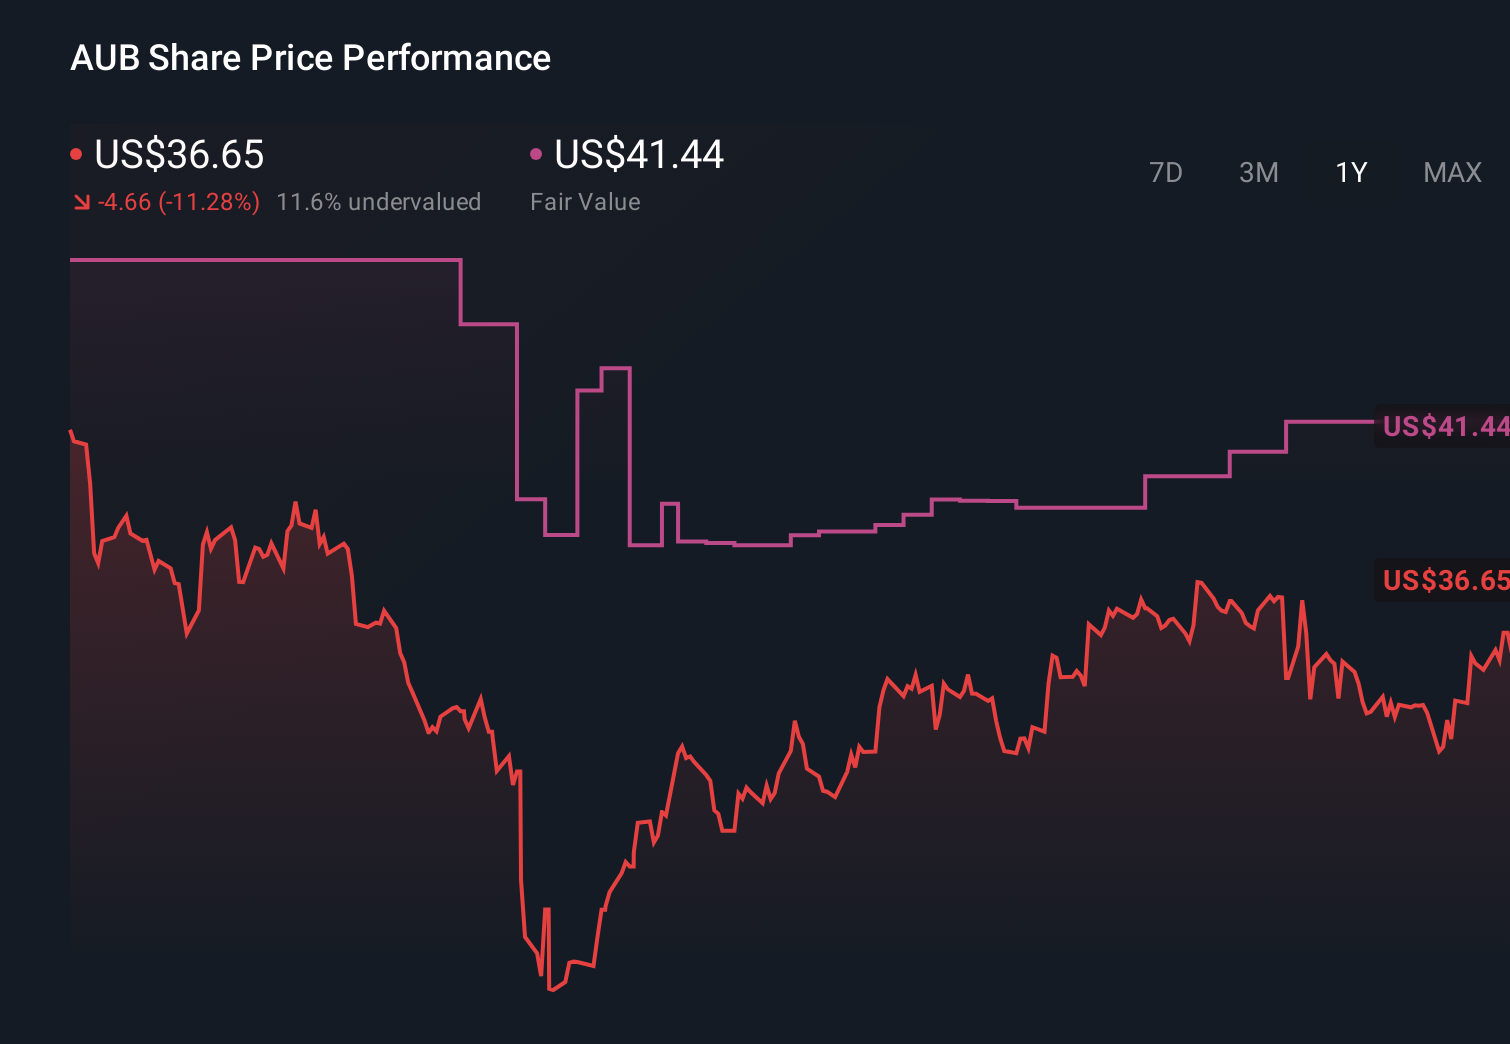
Task: Click the US$41.44 fair value figure
Action: [x=638, y=155]
